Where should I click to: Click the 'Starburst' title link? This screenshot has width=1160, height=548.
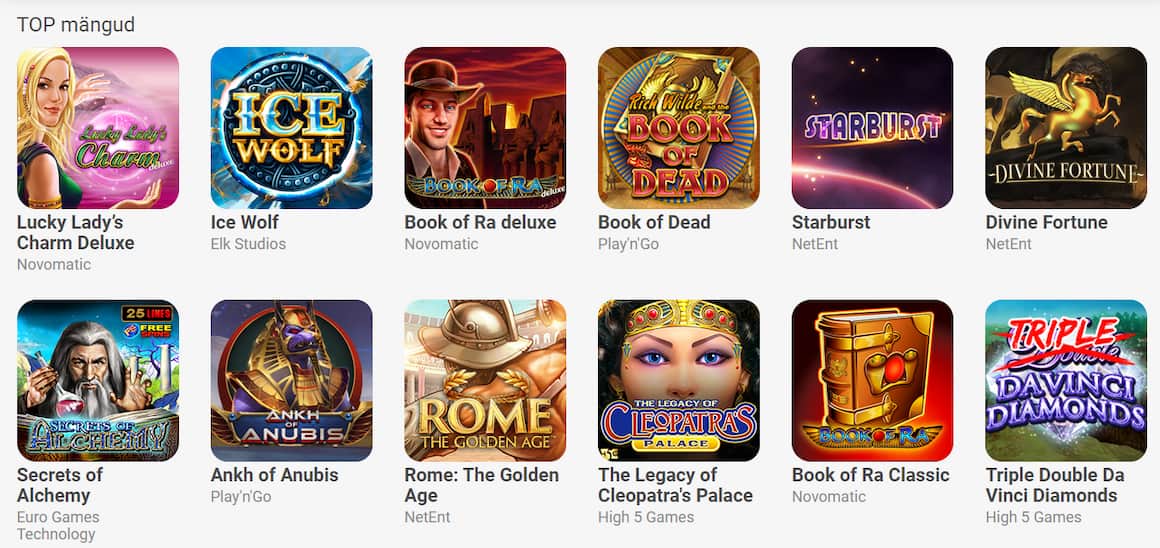(831, 223)
